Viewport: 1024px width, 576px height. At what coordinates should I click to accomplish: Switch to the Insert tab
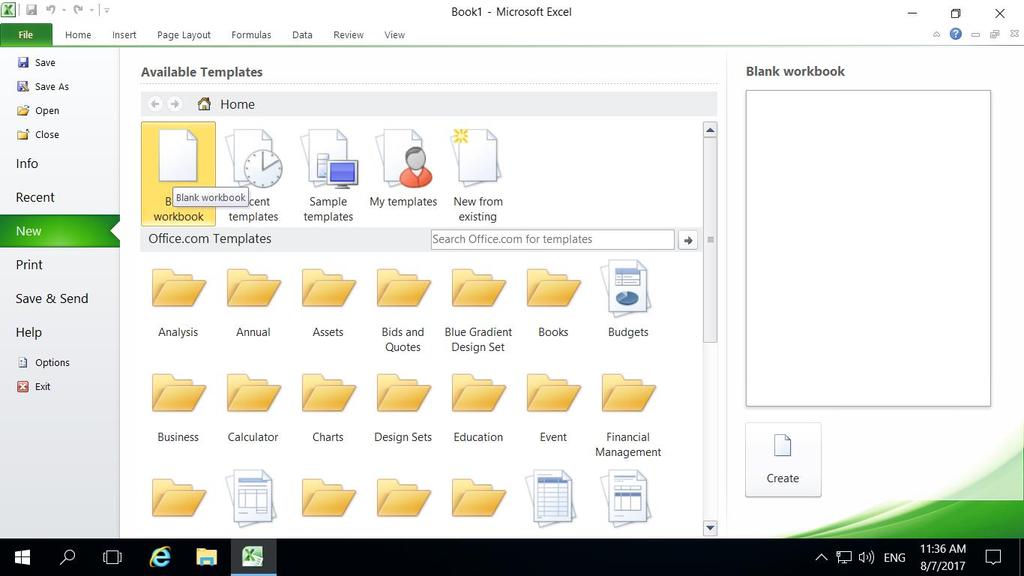click(124, 35)
